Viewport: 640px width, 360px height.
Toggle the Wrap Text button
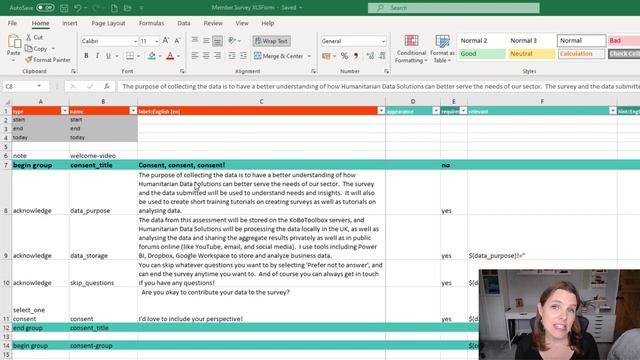[271, 41]
